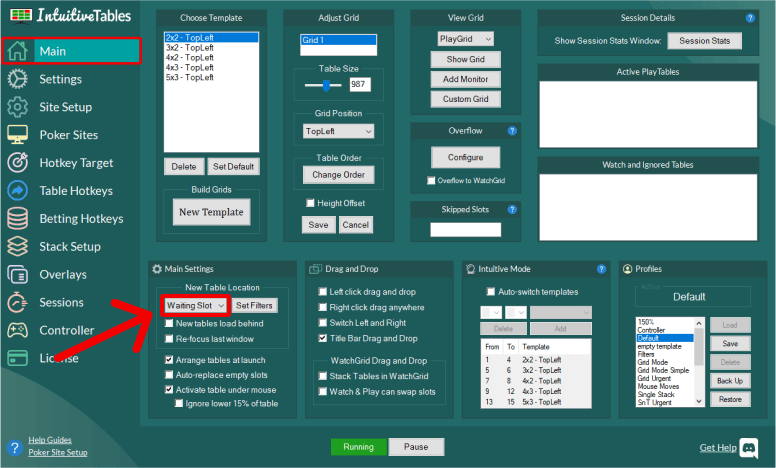Click the Table Size value field

360,84
